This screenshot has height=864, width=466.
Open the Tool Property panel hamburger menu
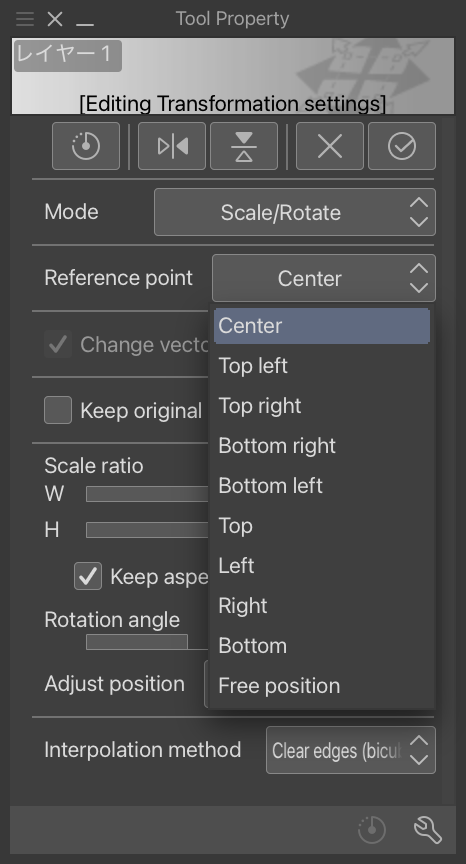click(25, 19)
